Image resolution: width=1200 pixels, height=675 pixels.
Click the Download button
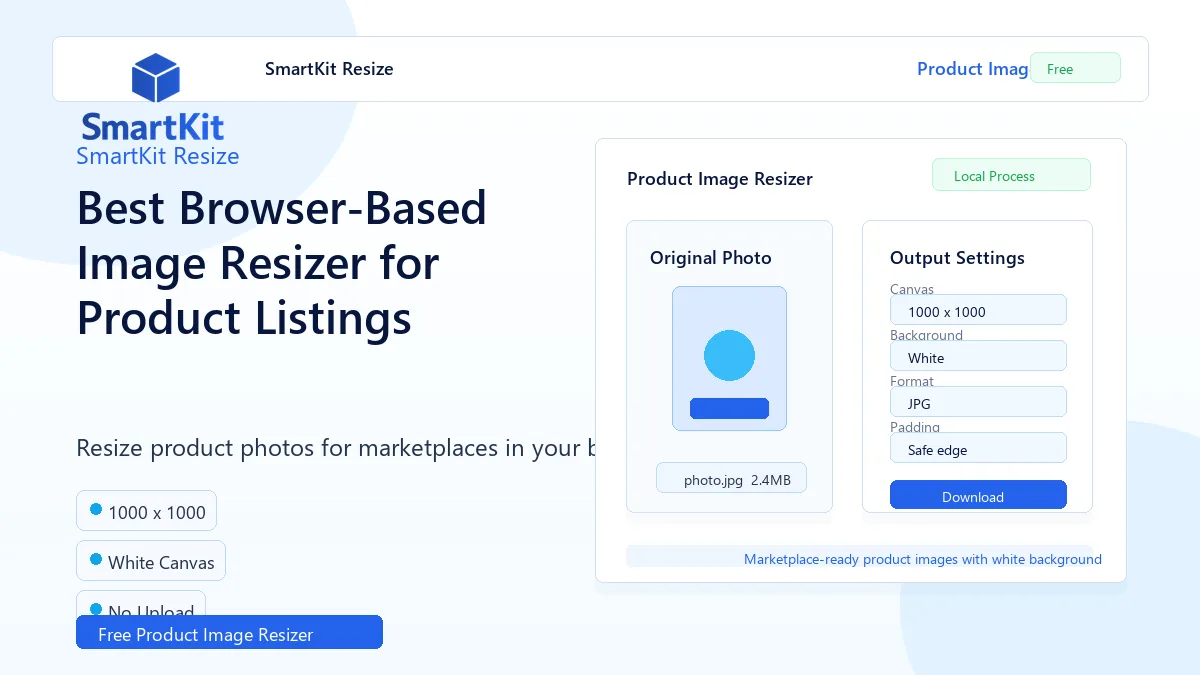pos(978,495)
